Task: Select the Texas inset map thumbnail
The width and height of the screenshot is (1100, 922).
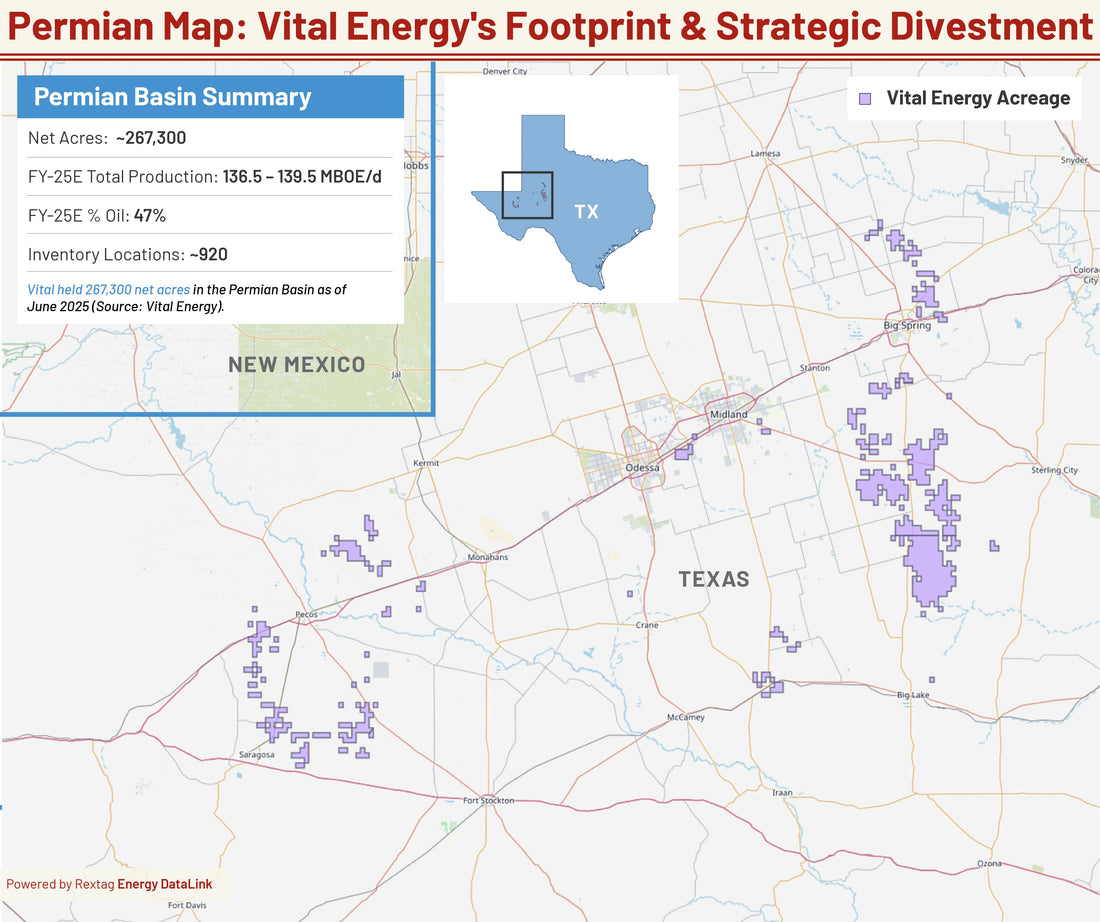Action: tap(562, 190)
